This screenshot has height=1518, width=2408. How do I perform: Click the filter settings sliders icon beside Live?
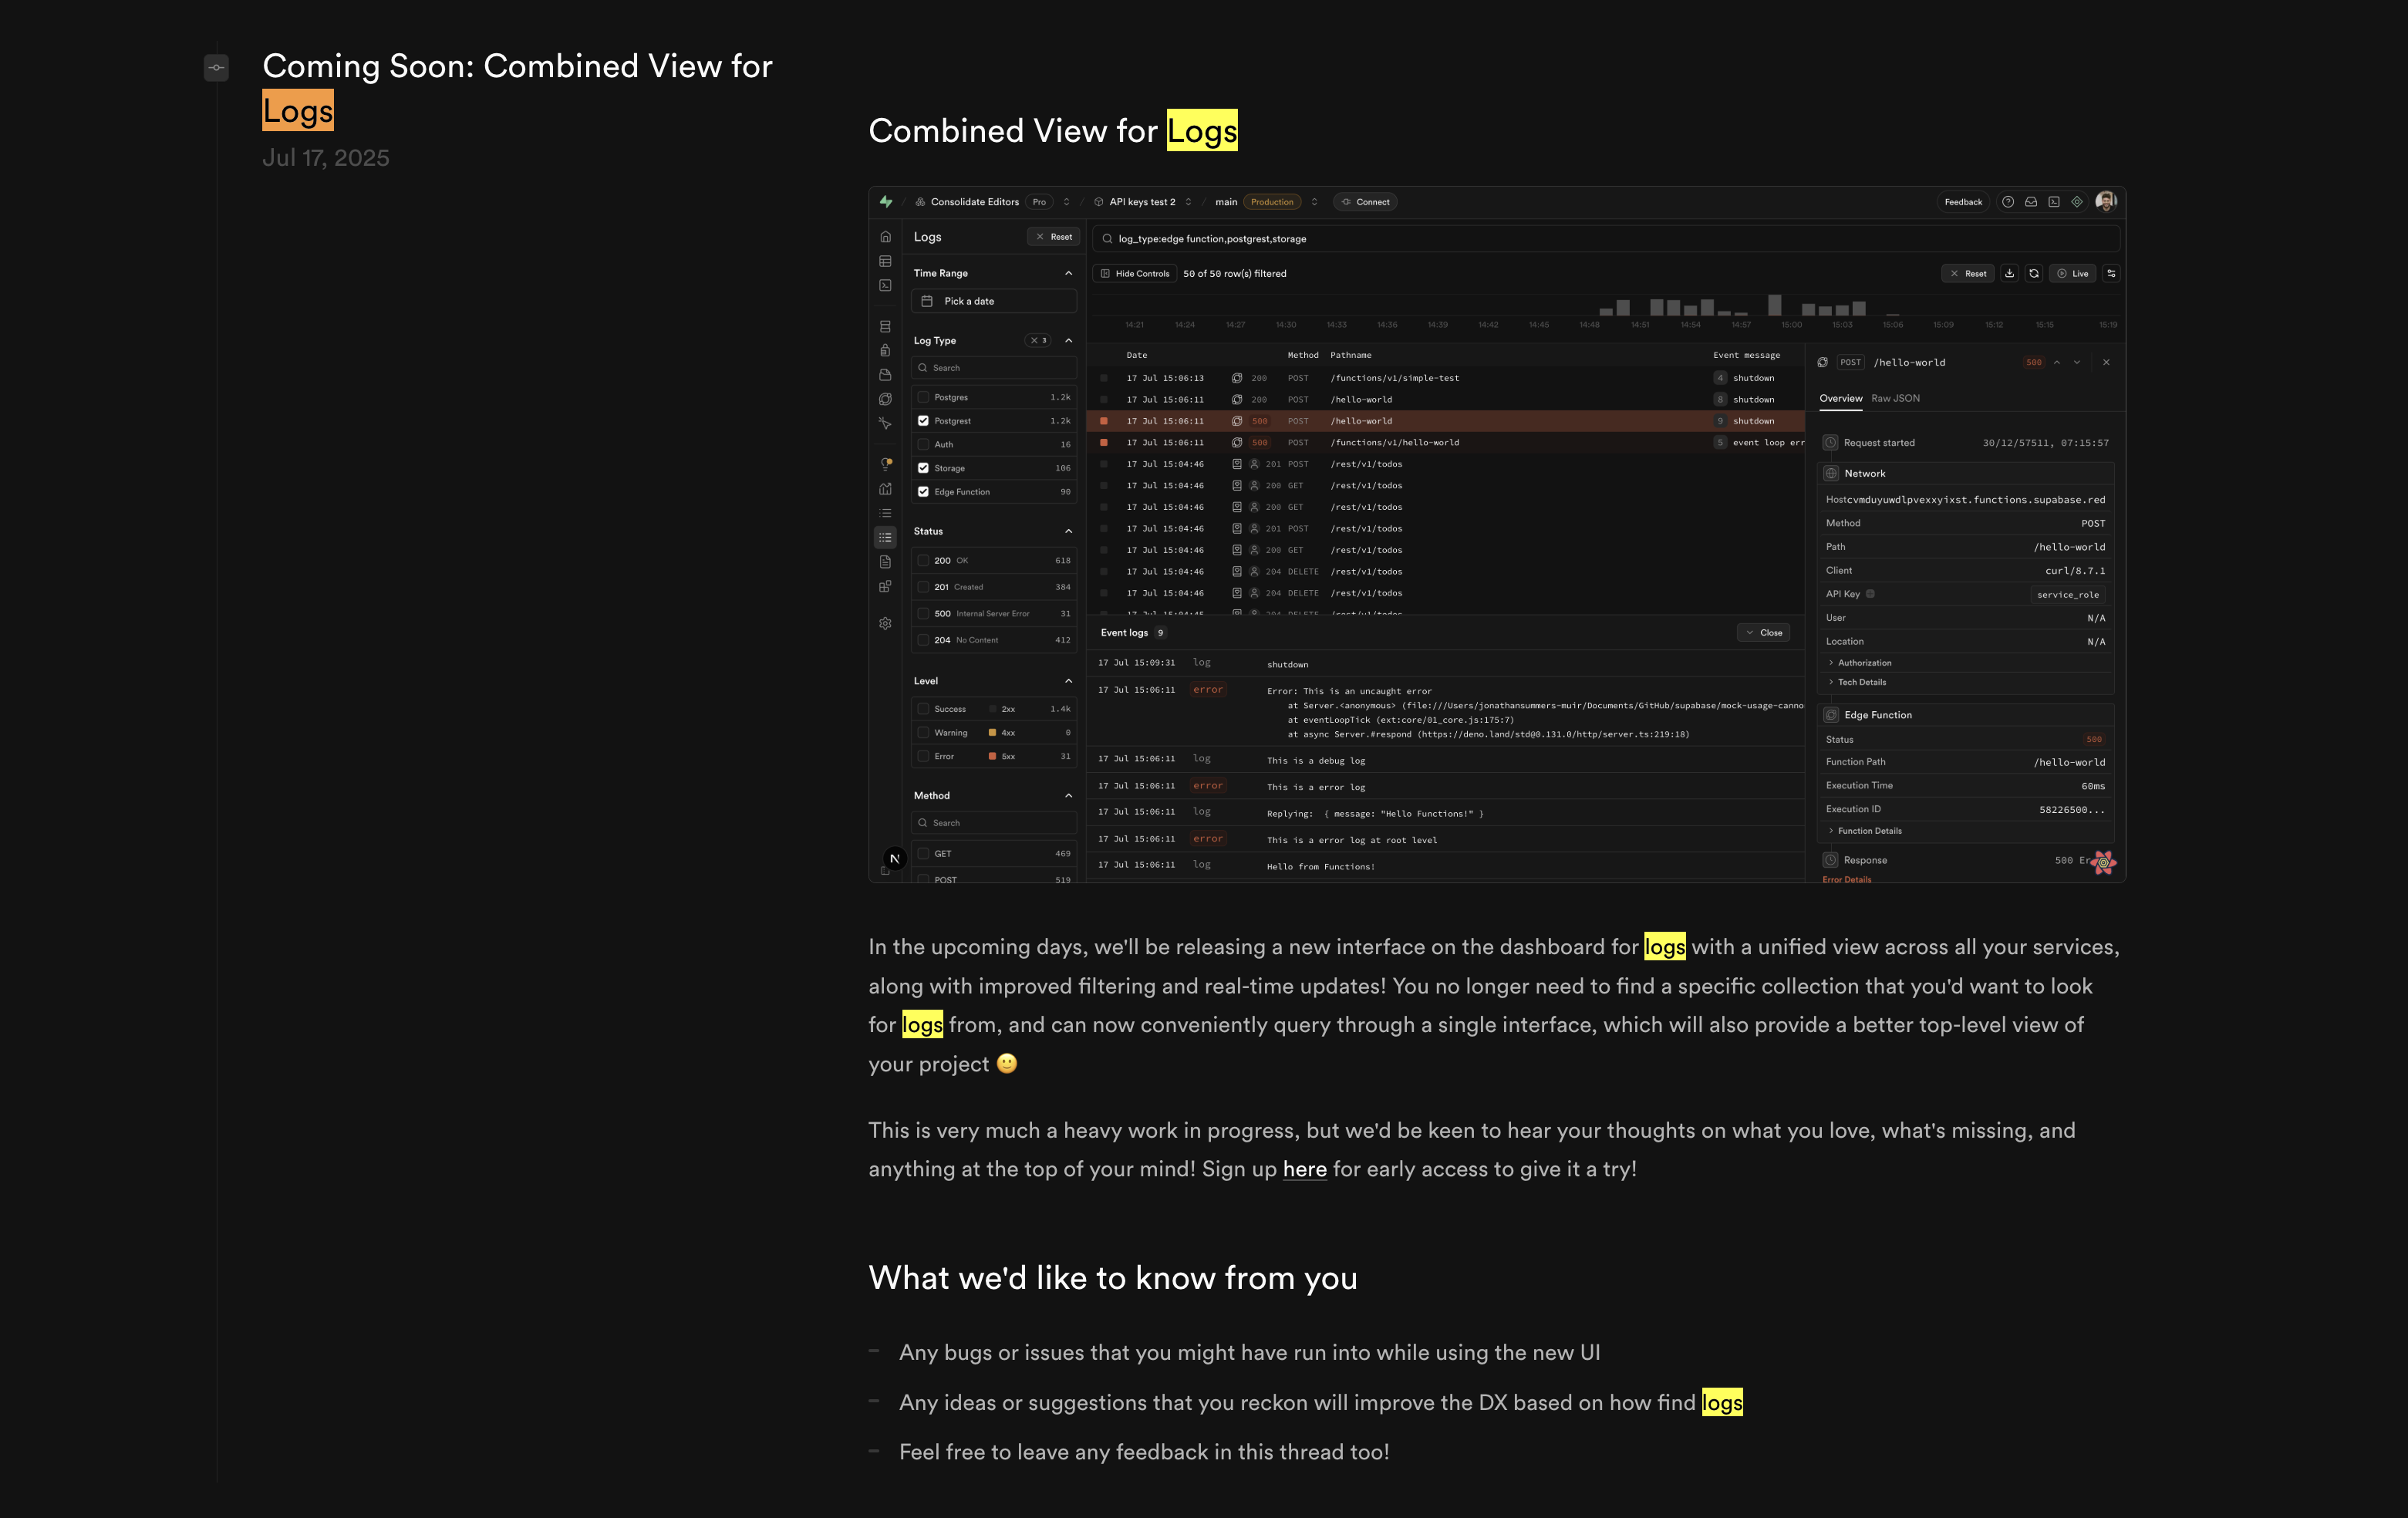pos(2111,273)
